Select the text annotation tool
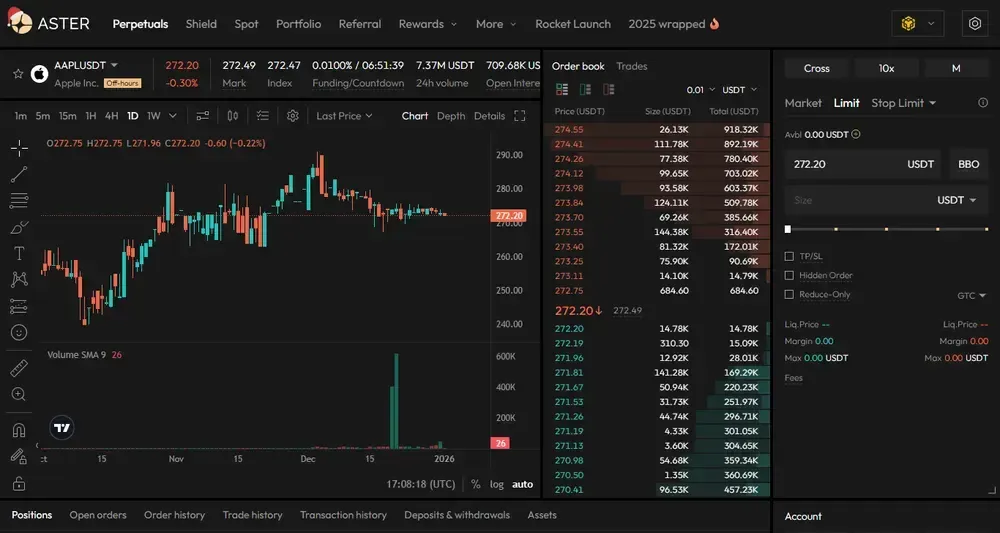 point(19,253)
